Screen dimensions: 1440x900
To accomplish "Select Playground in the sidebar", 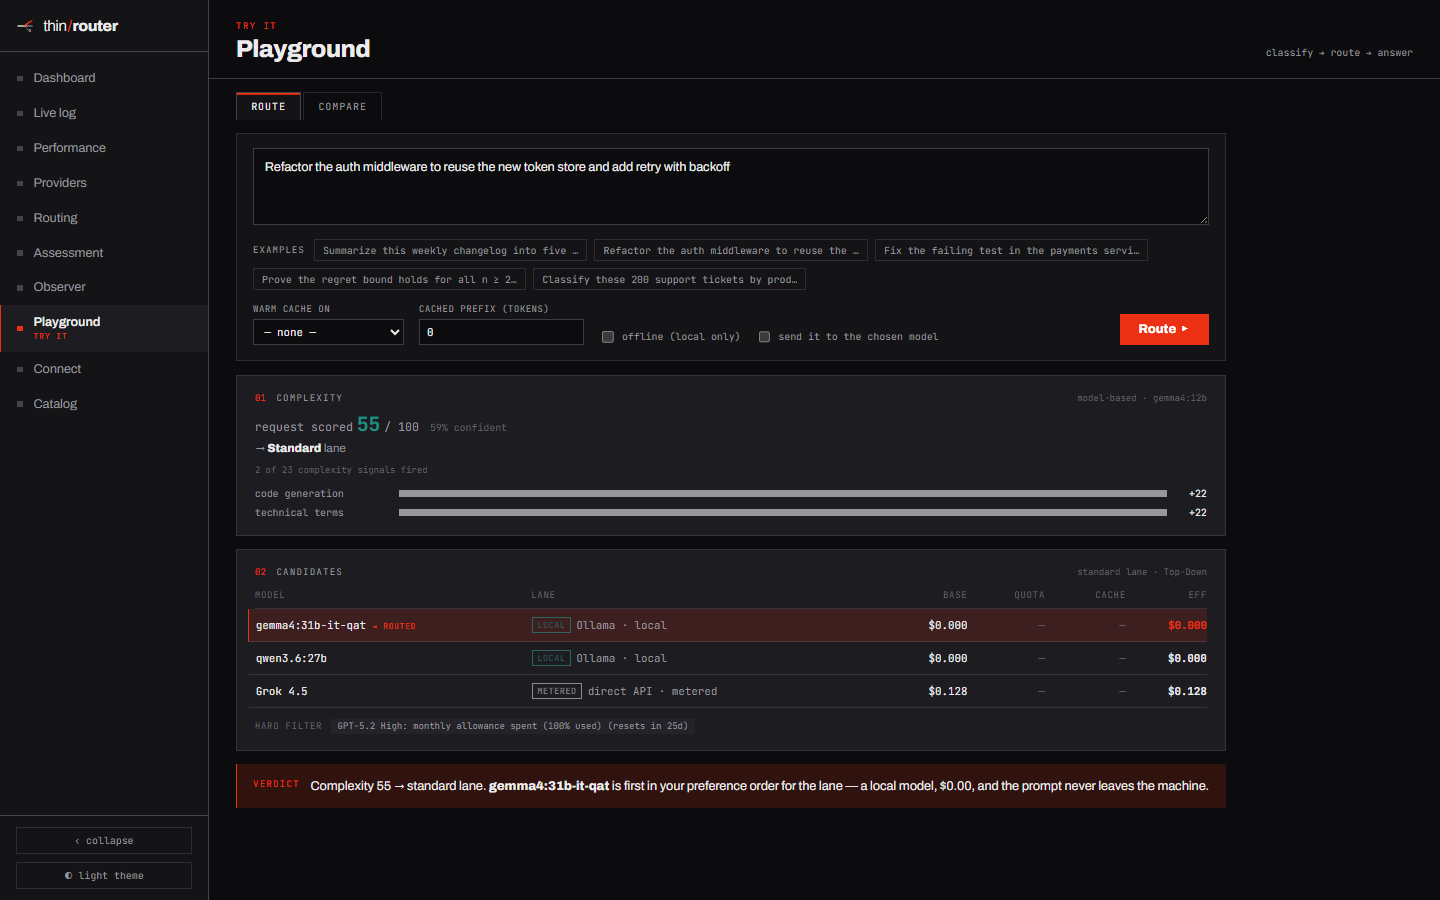I will [104, 328].
